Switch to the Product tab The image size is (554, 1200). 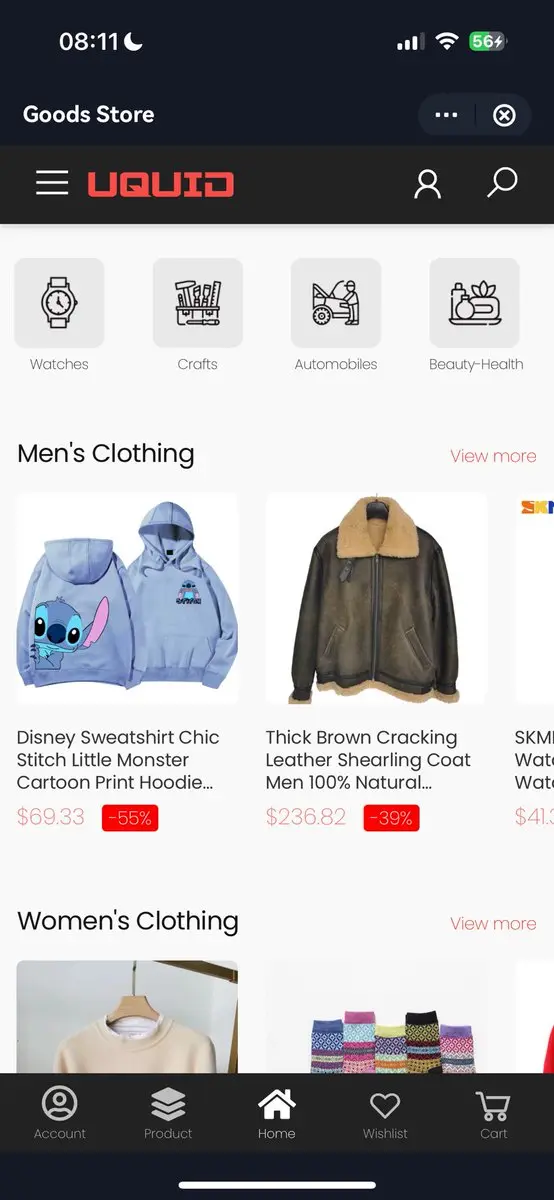click(x=168, y=1113)
